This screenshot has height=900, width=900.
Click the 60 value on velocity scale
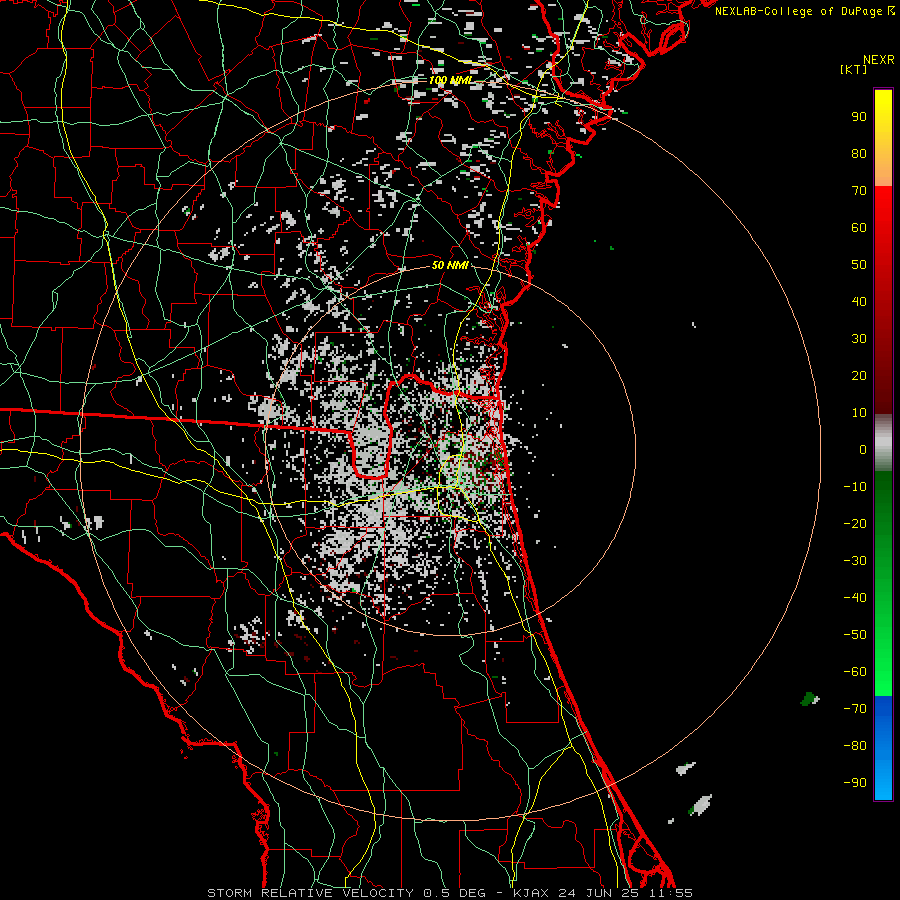click(859, 228)
